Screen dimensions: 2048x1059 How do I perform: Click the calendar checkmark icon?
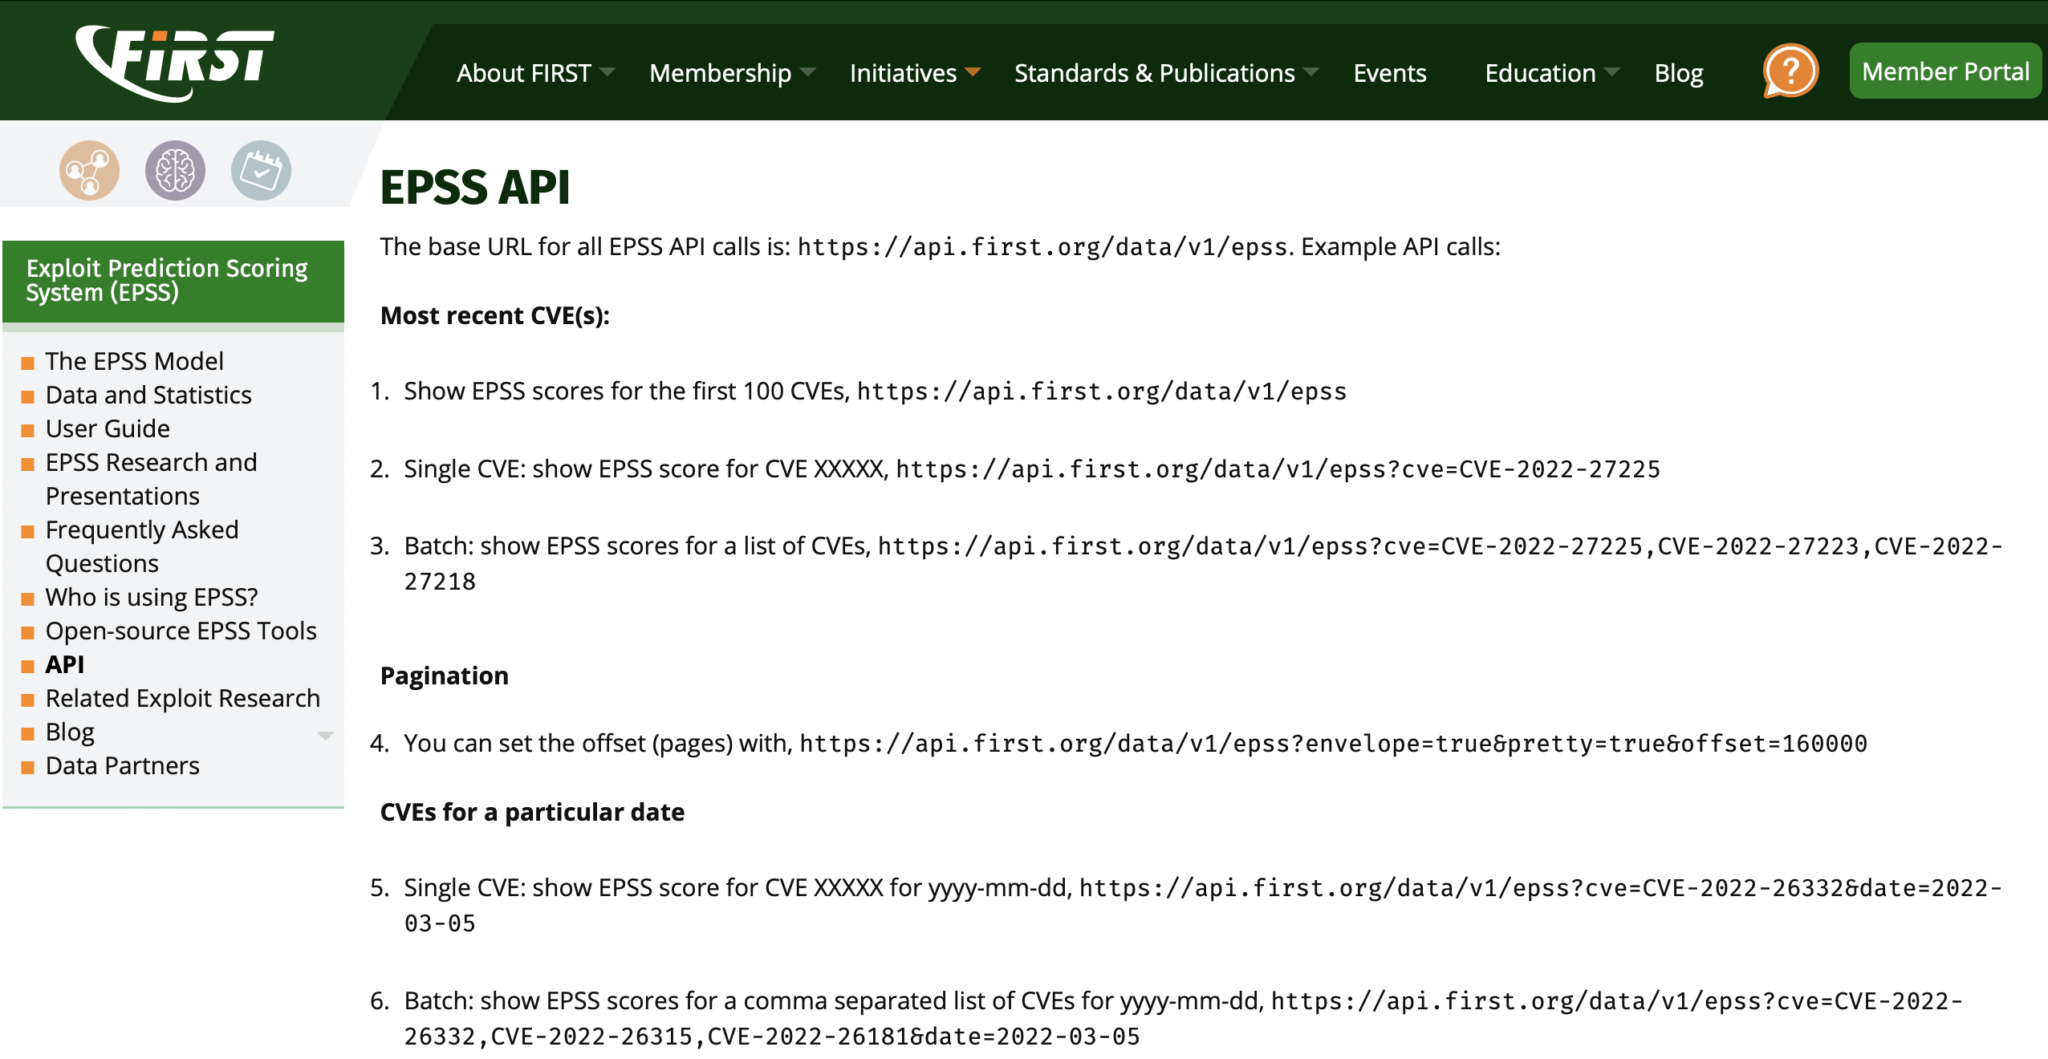(x=261, y=171)
